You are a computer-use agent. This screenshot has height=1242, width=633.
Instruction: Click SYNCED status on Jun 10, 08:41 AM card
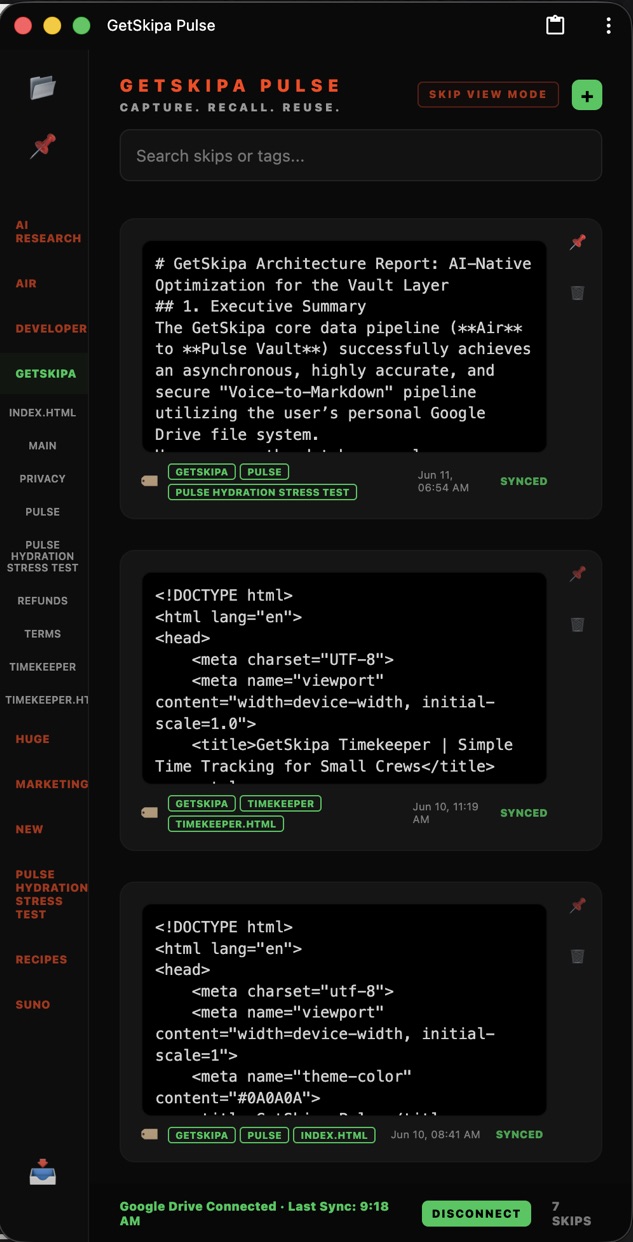click(x=519, y=1135)
